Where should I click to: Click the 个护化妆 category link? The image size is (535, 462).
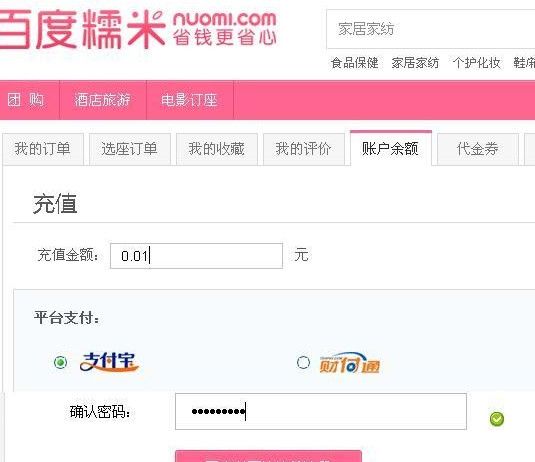click(476, 63)
